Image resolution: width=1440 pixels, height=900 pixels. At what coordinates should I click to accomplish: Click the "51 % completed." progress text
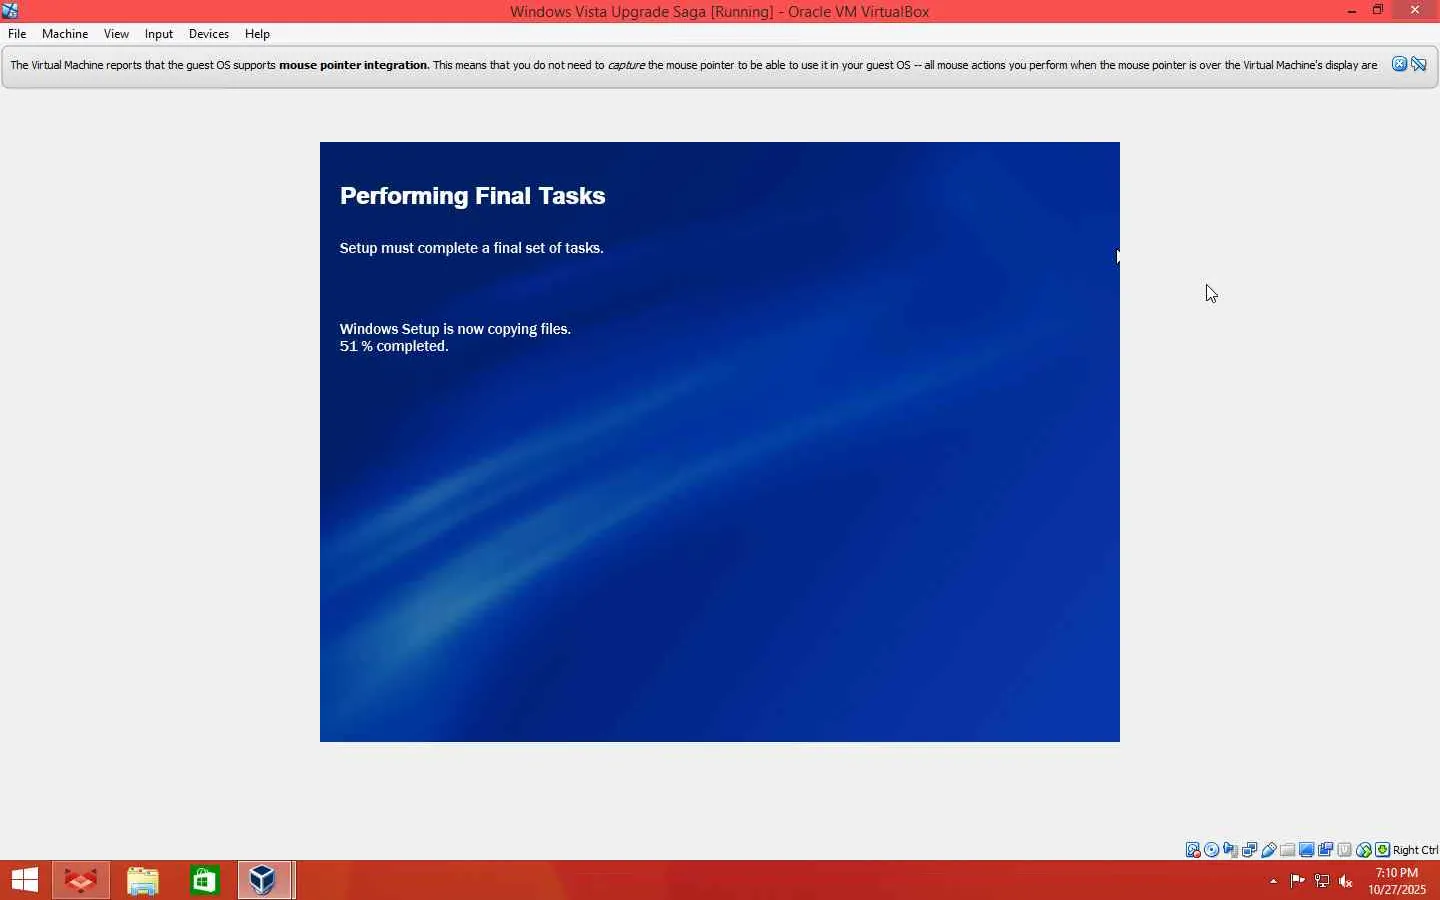[394, 346]
